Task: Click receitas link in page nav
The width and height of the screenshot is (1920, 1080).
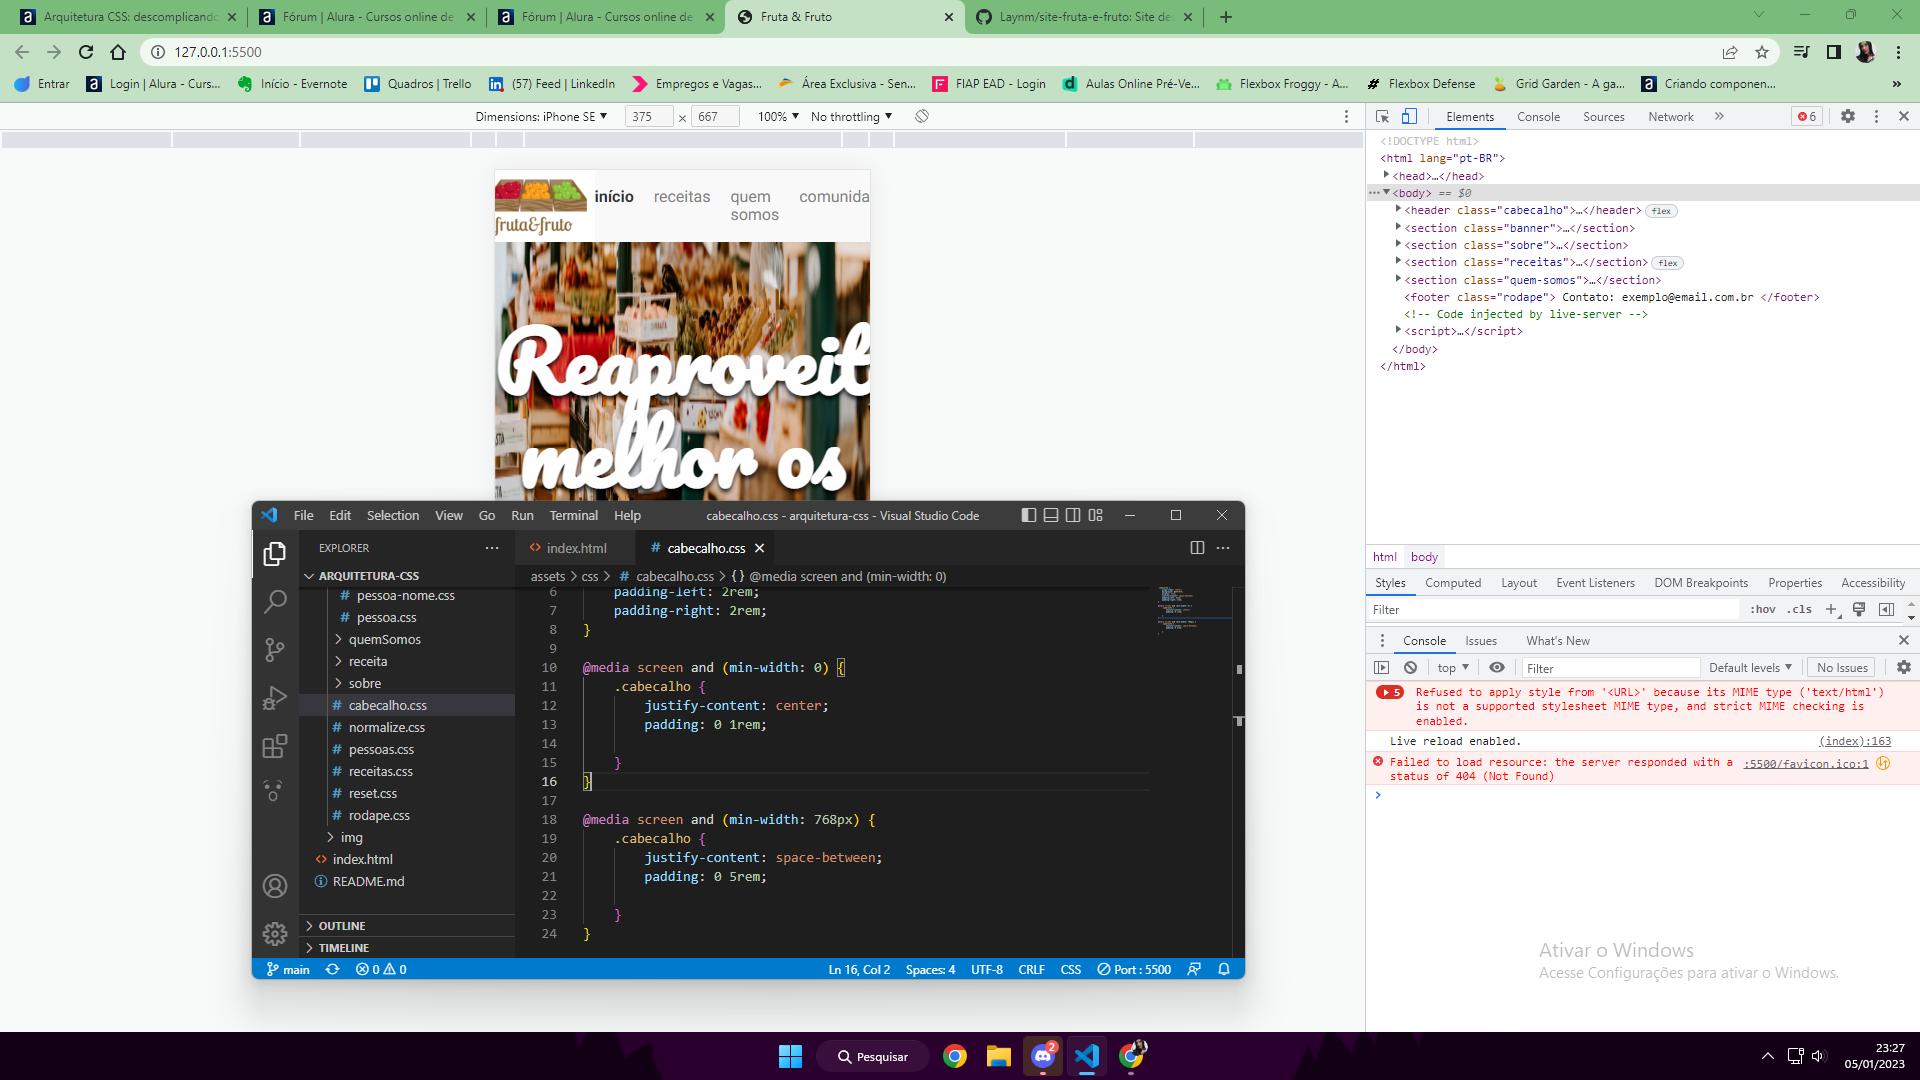Action: 682,197
